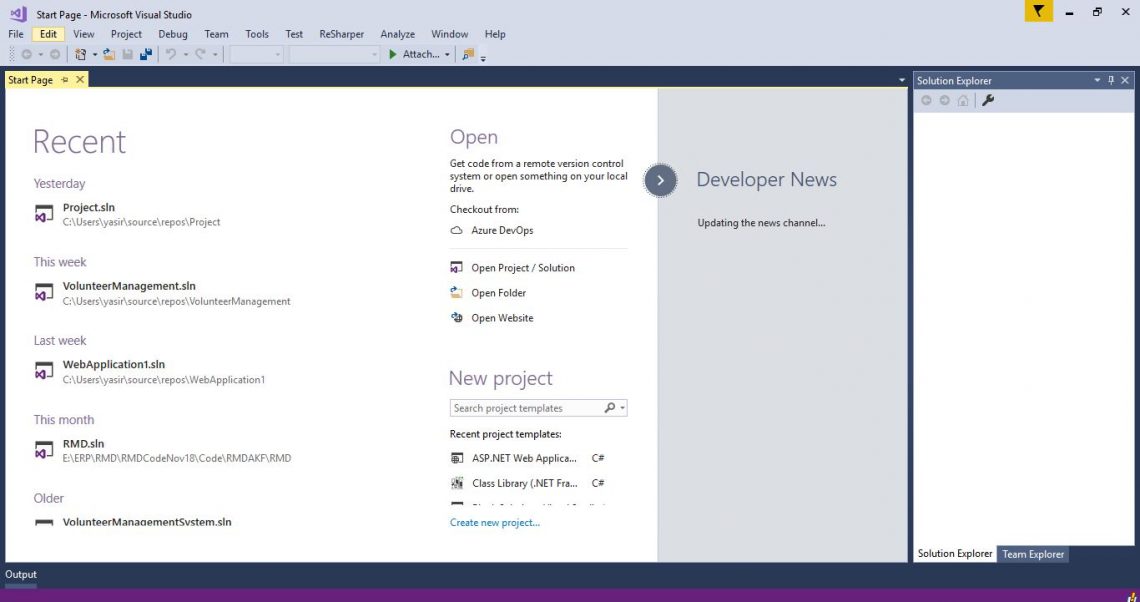Click the Navigate Forward toolbar icon
The image size is (1140, 602).
pos(55,55)
